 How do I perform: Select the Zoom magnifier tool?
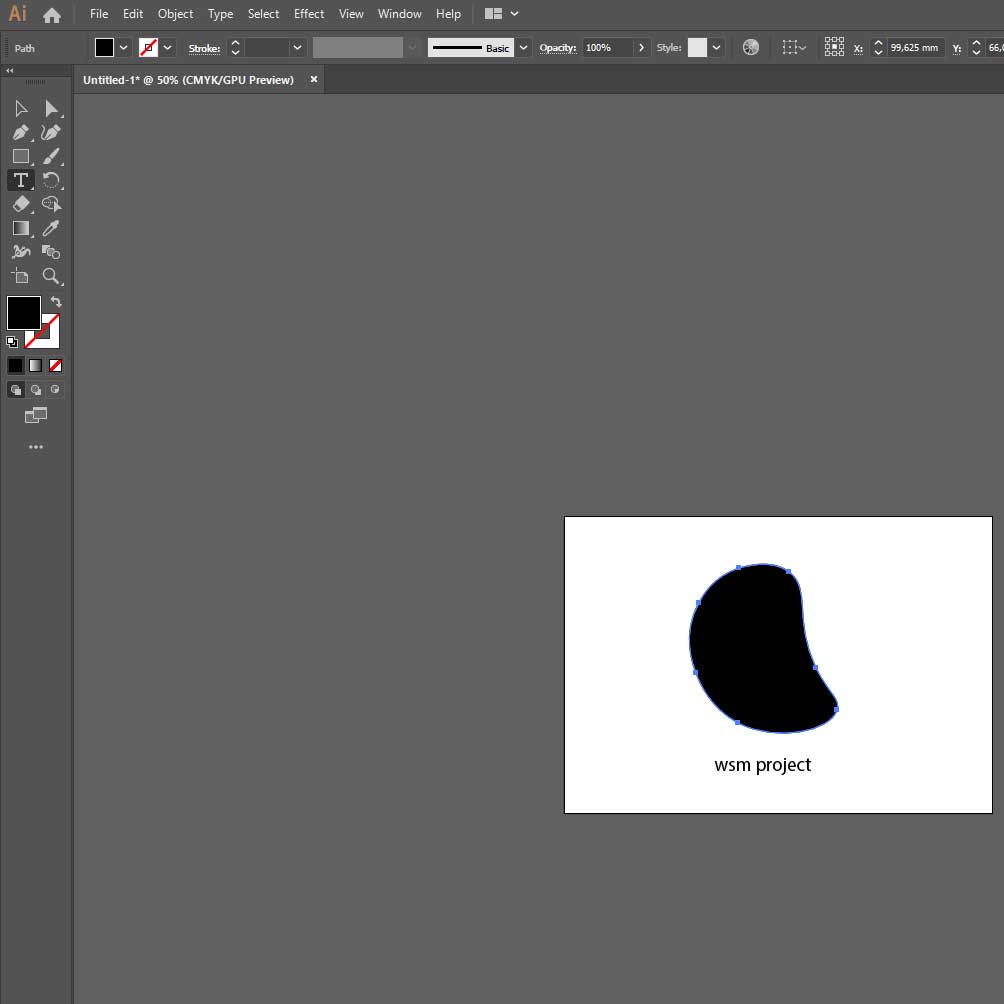click(52, 276)
